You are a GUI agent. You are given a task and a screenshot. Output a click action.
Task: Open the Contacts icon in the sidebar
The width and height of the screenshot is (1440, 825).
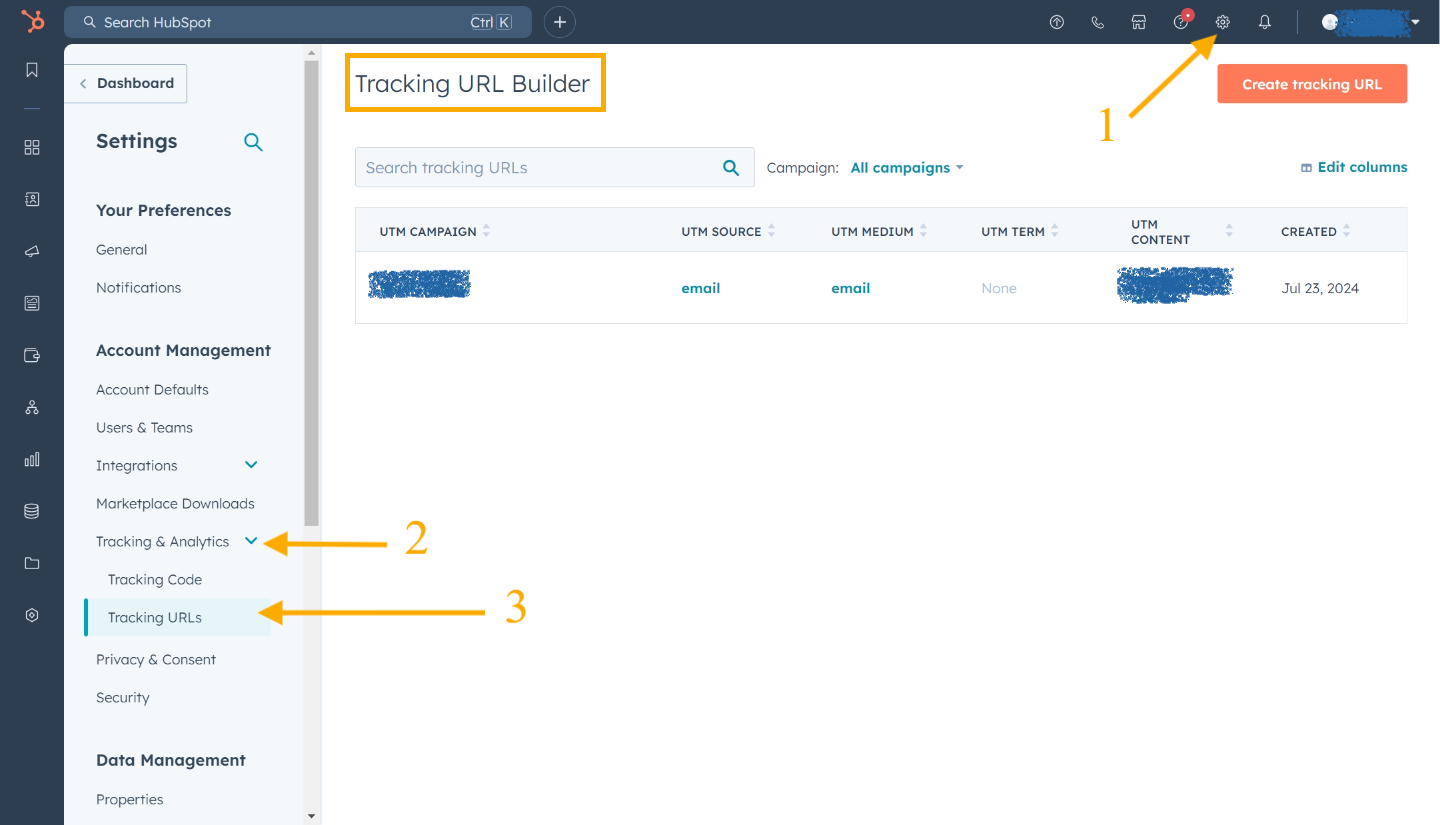point(31,199)
